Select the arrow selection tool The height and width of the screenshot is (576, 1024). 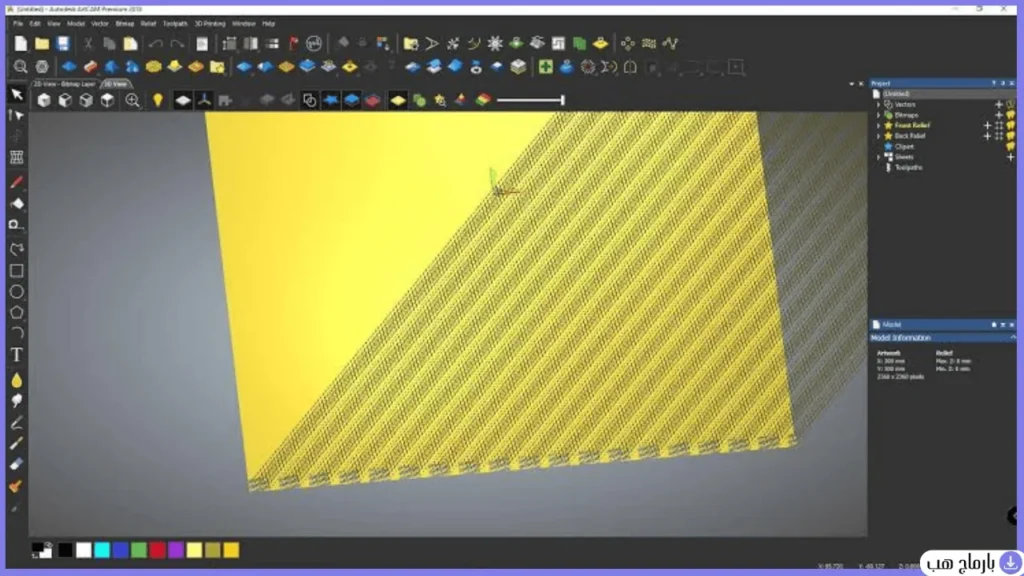pos(17,95)
